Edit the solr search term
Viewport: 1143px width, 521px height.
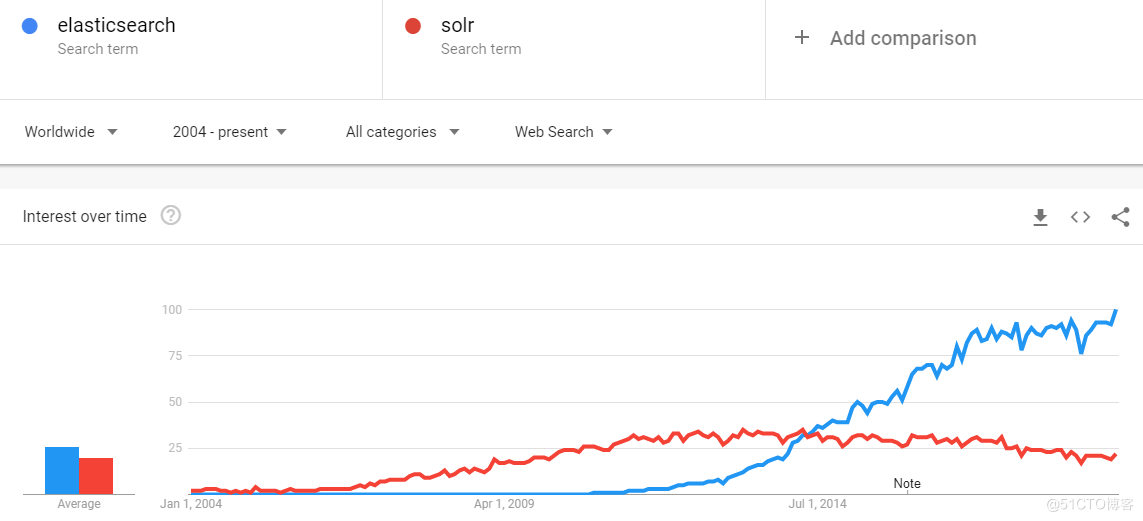point(458,25)
